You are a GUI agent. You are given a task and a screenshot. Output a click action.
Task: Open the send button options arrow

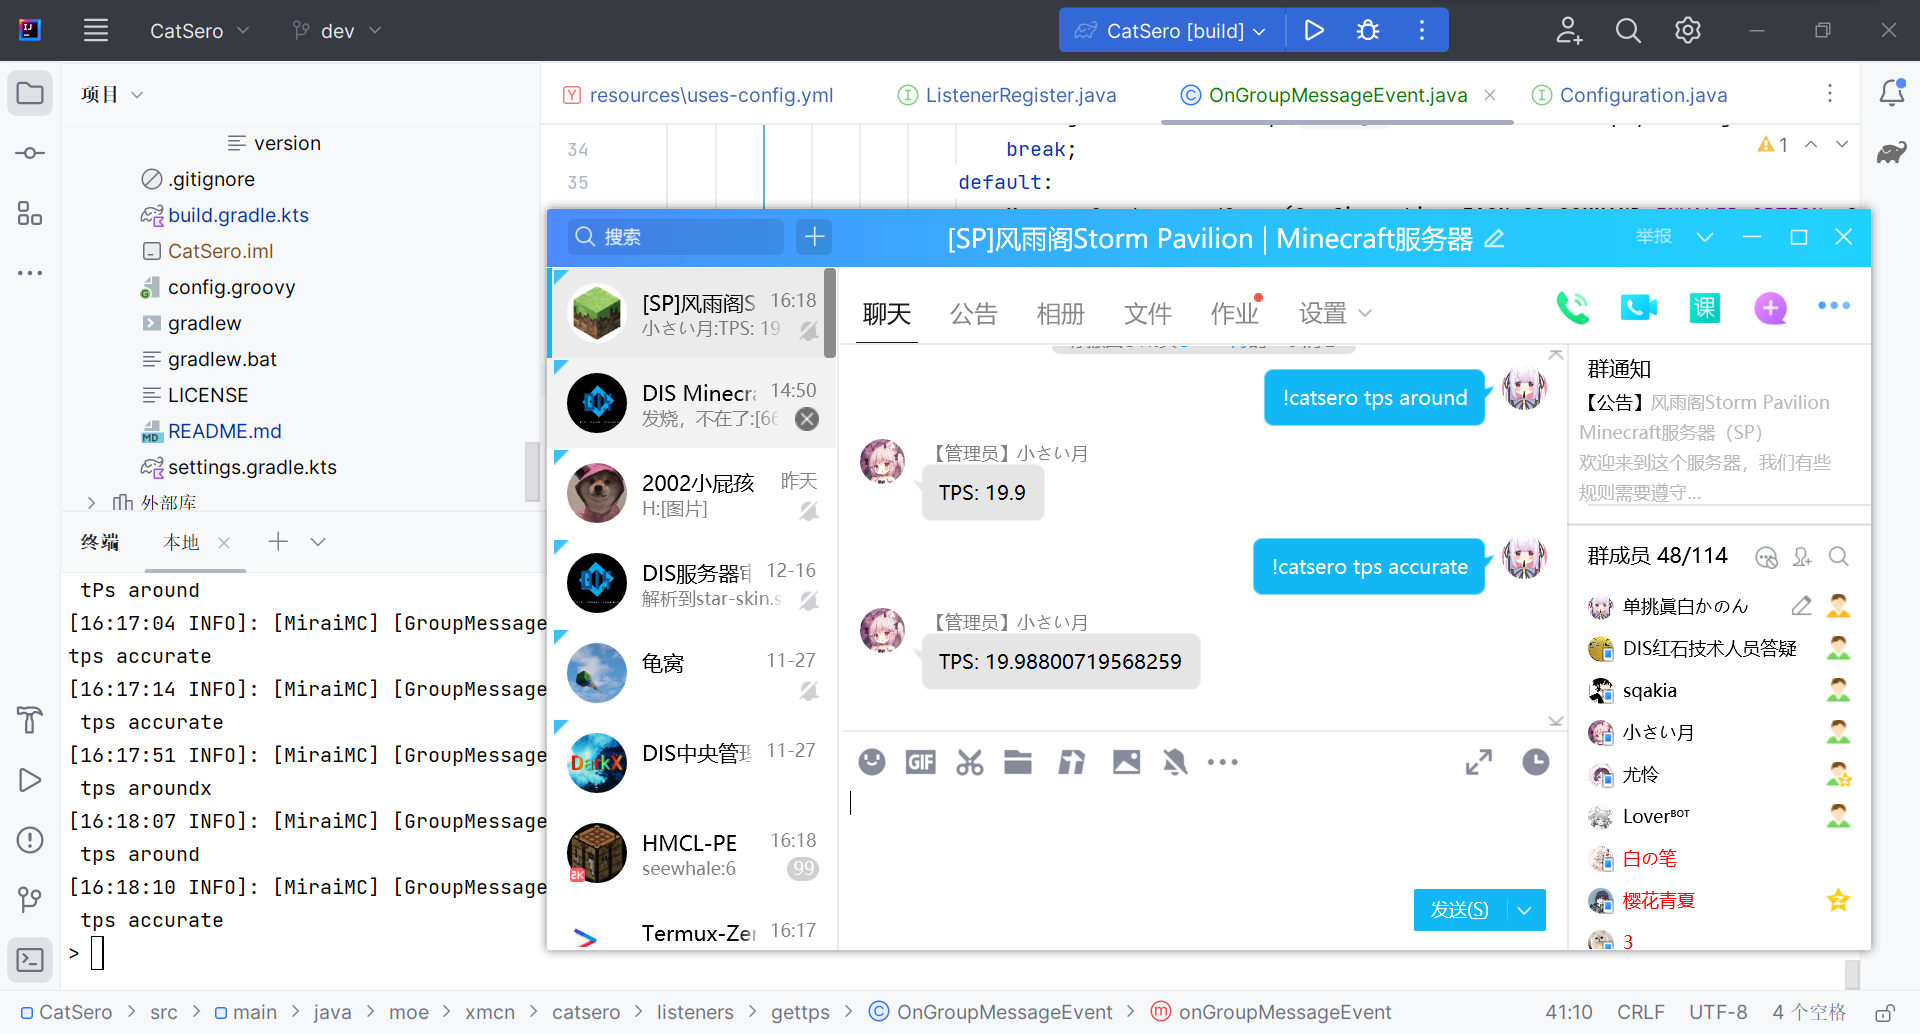(x=1524, y=910)
